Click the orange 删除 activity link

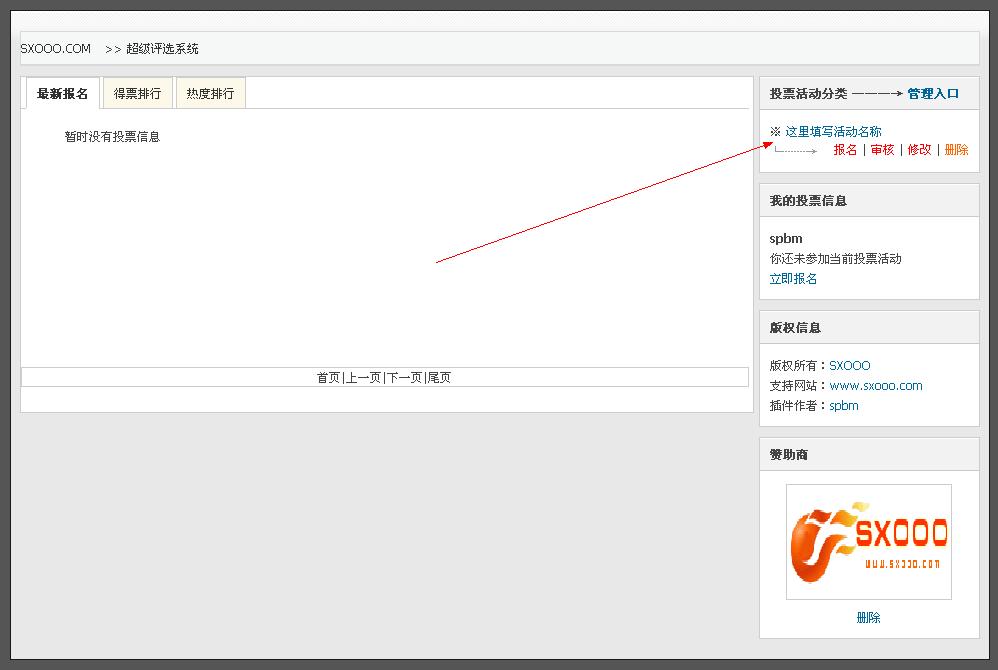[956, 150]
